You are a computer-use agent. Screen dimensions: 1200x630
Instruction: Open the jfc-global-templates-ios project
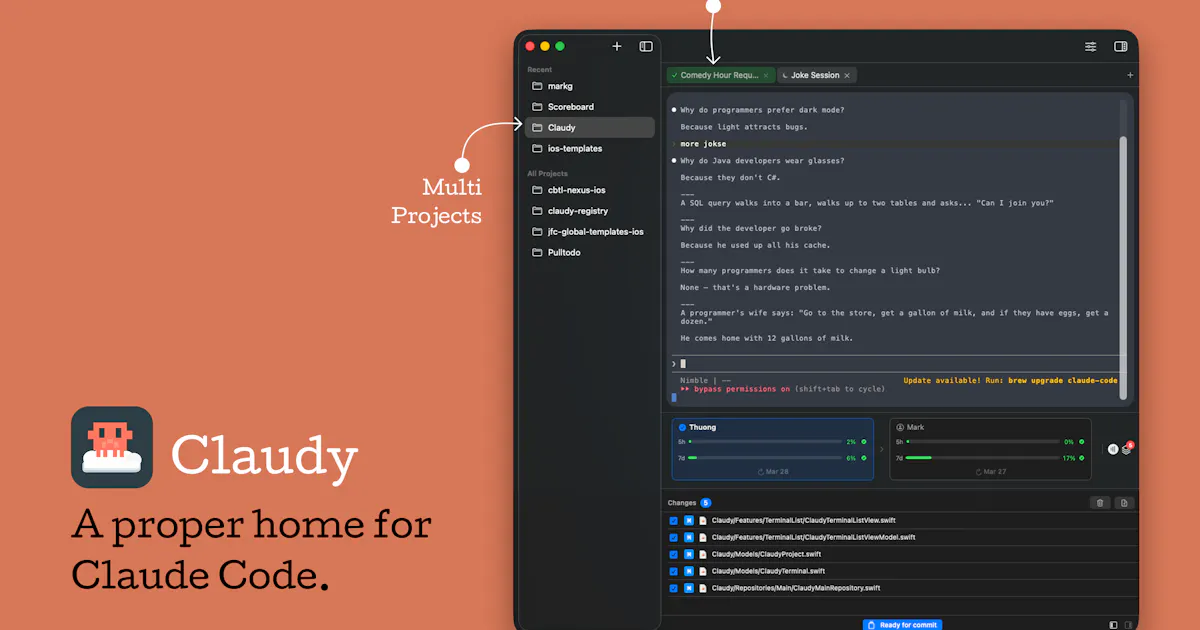[589, 232]
